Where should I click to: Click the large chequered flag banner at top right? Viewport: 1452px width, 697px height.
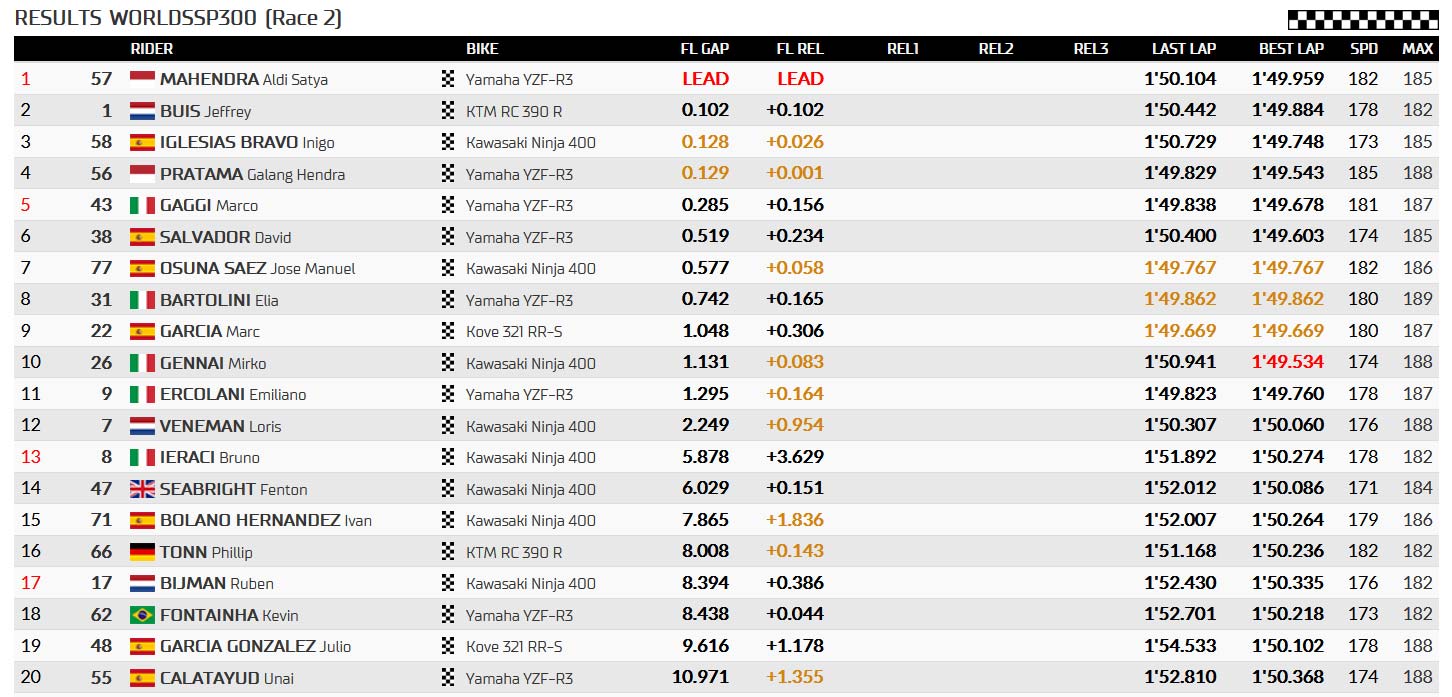1363,20
